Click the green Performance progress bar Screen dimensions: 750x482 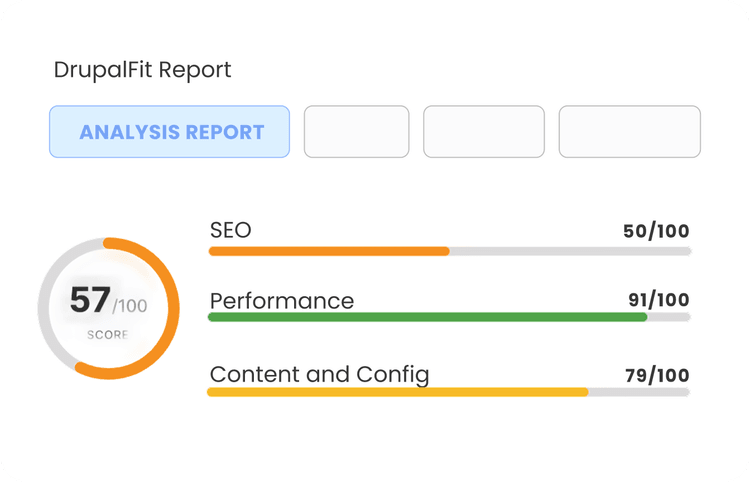pyautogui.click(x=428, y=317)
